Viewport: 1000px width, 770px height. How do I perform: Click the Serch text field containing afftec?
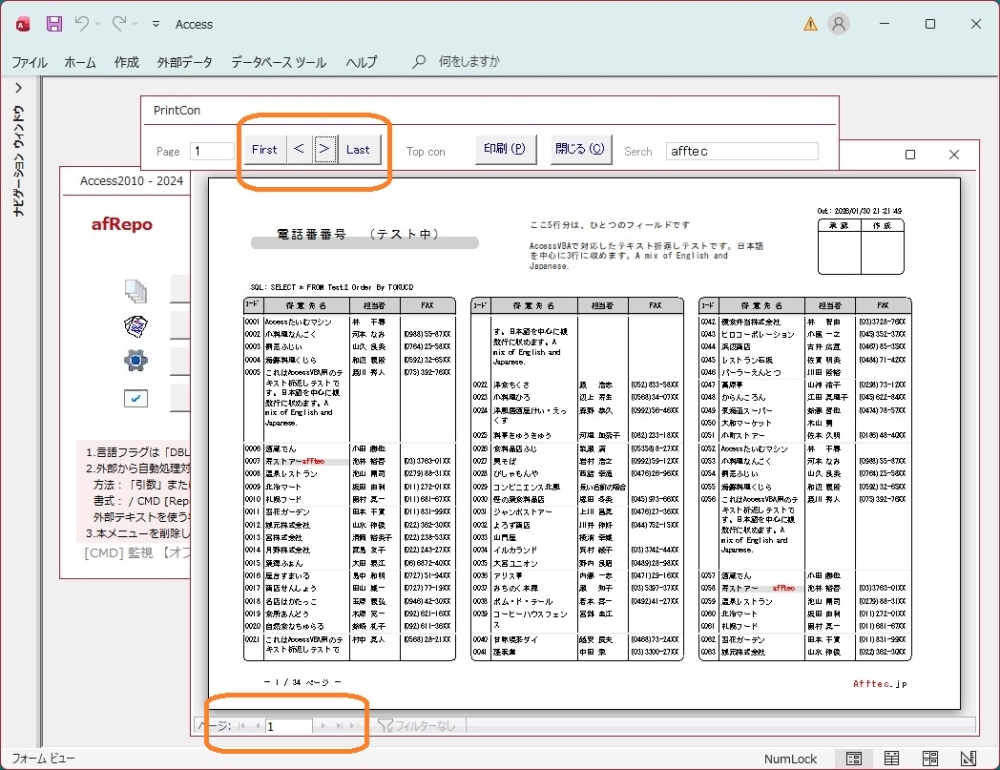[741, 151]
